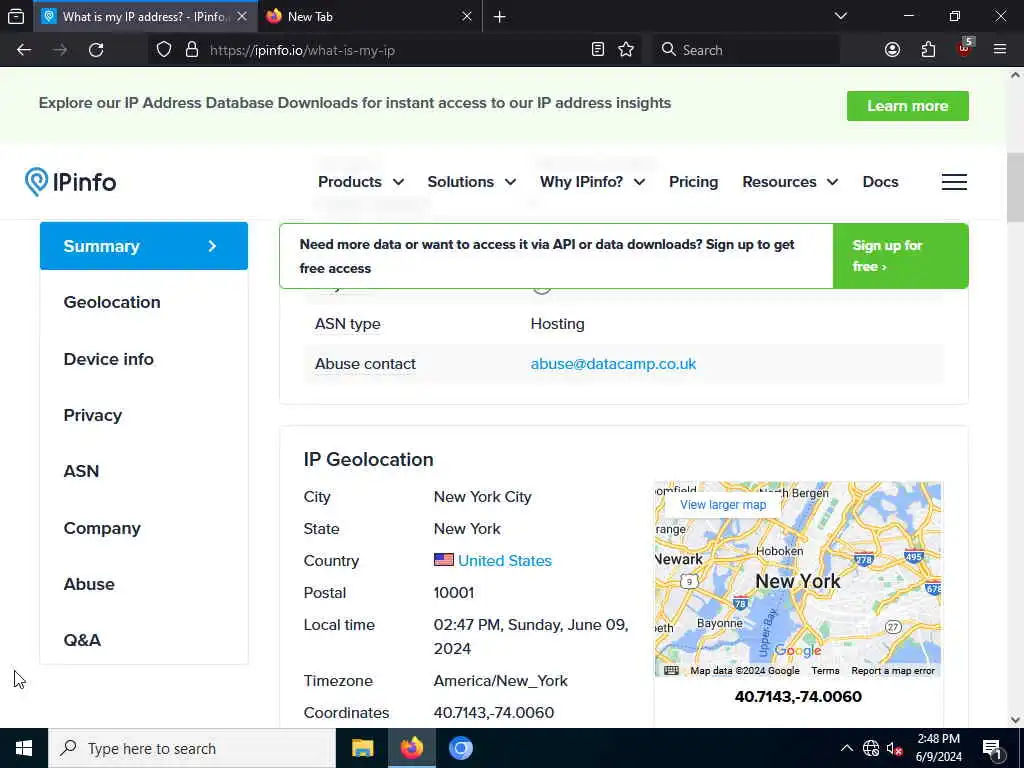Reload the current page
Viewport: 1024px width, 768px height.
pyautogui.click(x=96, y=50)
